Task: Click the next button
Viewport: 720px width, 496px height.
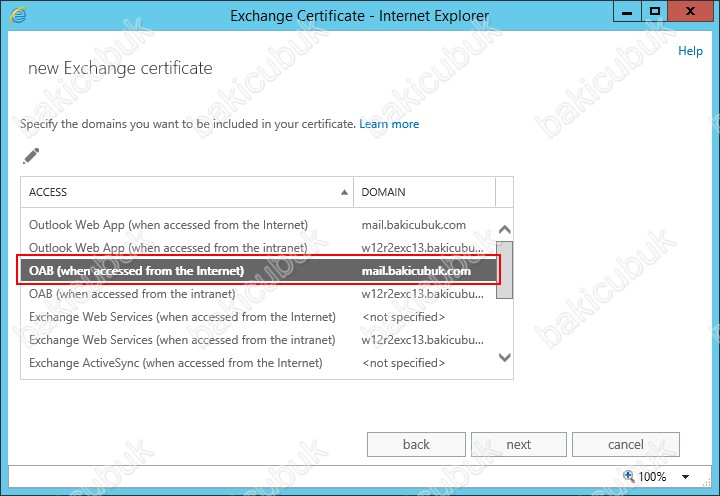Action: click(519, 444)
